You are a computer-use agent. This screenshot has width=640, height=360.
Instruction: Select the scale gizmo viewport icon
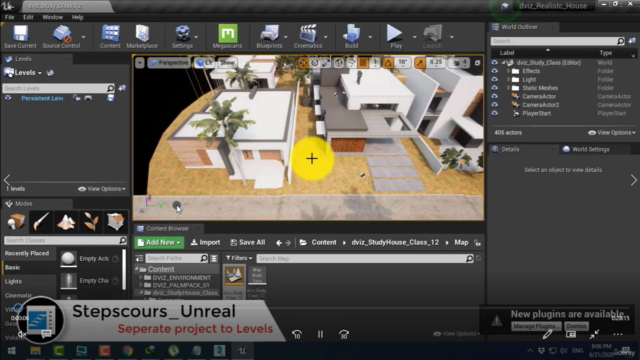pyautogui.click(x=326, y=63)
